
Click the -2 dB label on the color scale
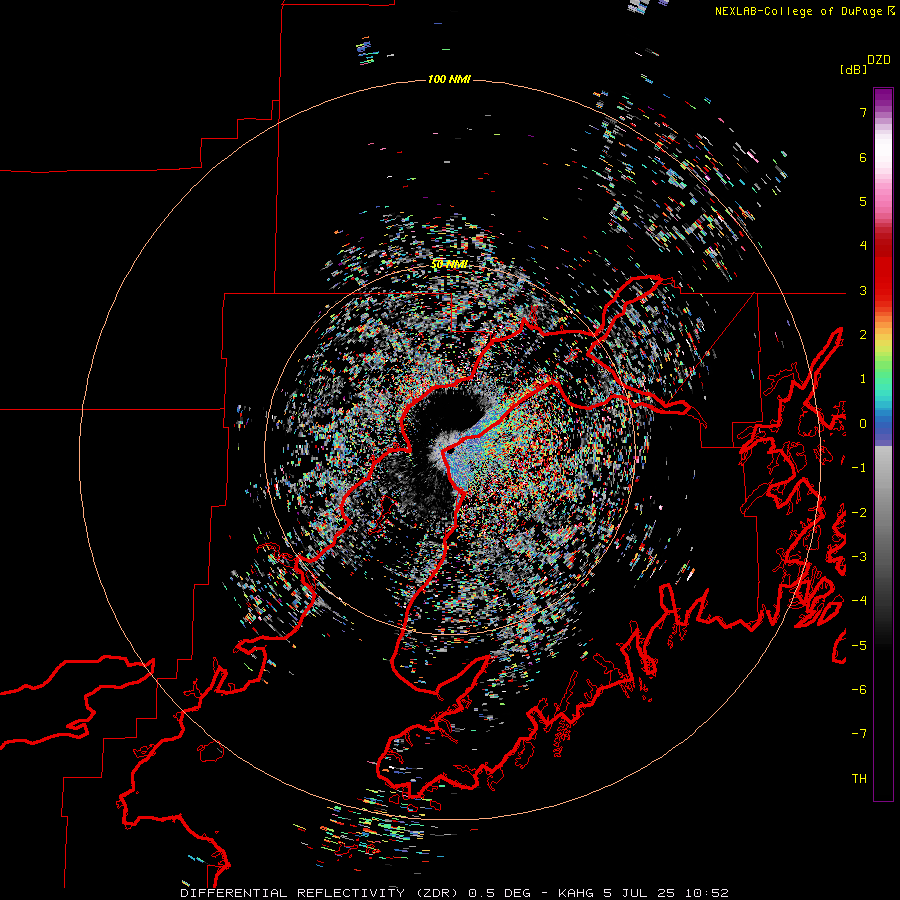[x=859, y=512]
